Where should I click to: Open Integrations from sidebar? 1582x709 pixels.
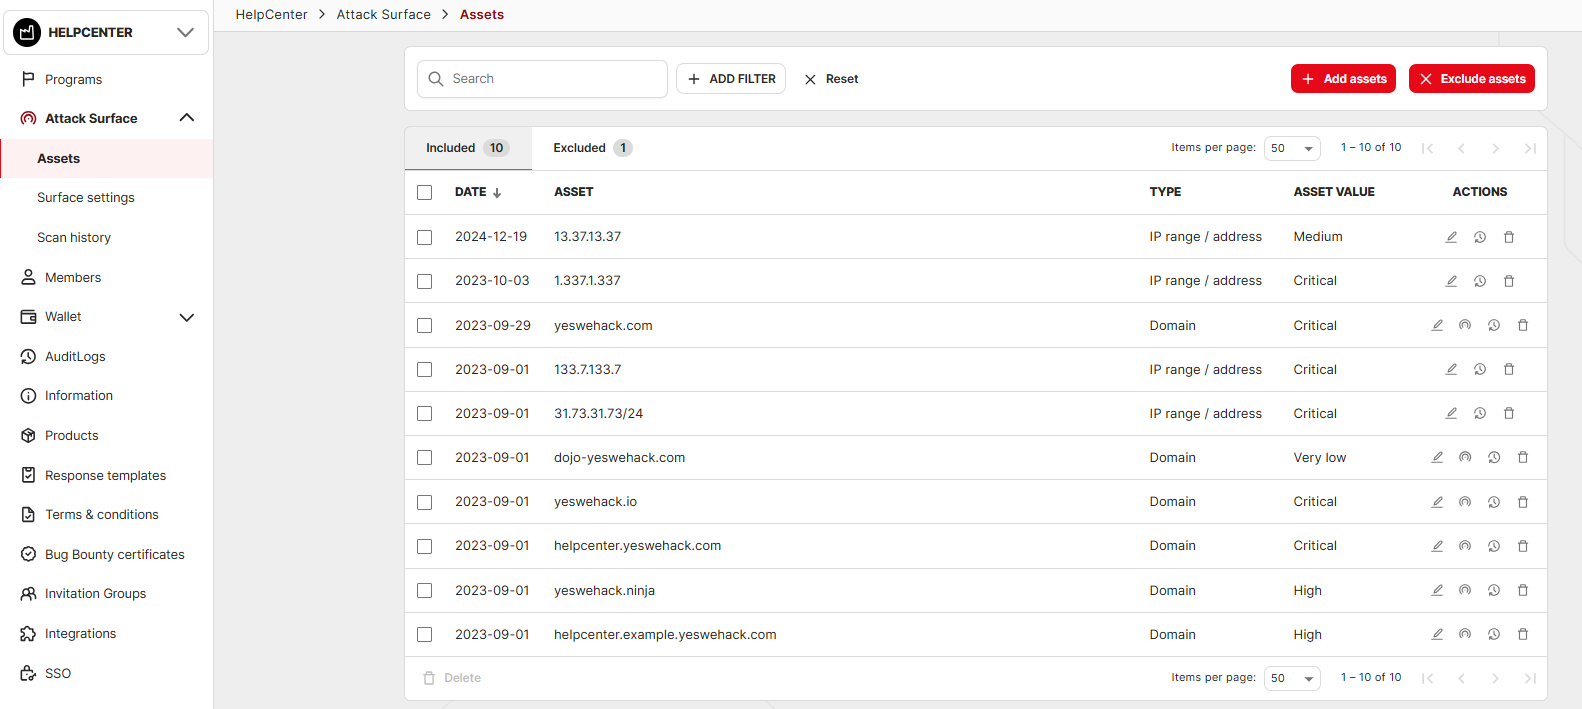pos(80,633)
